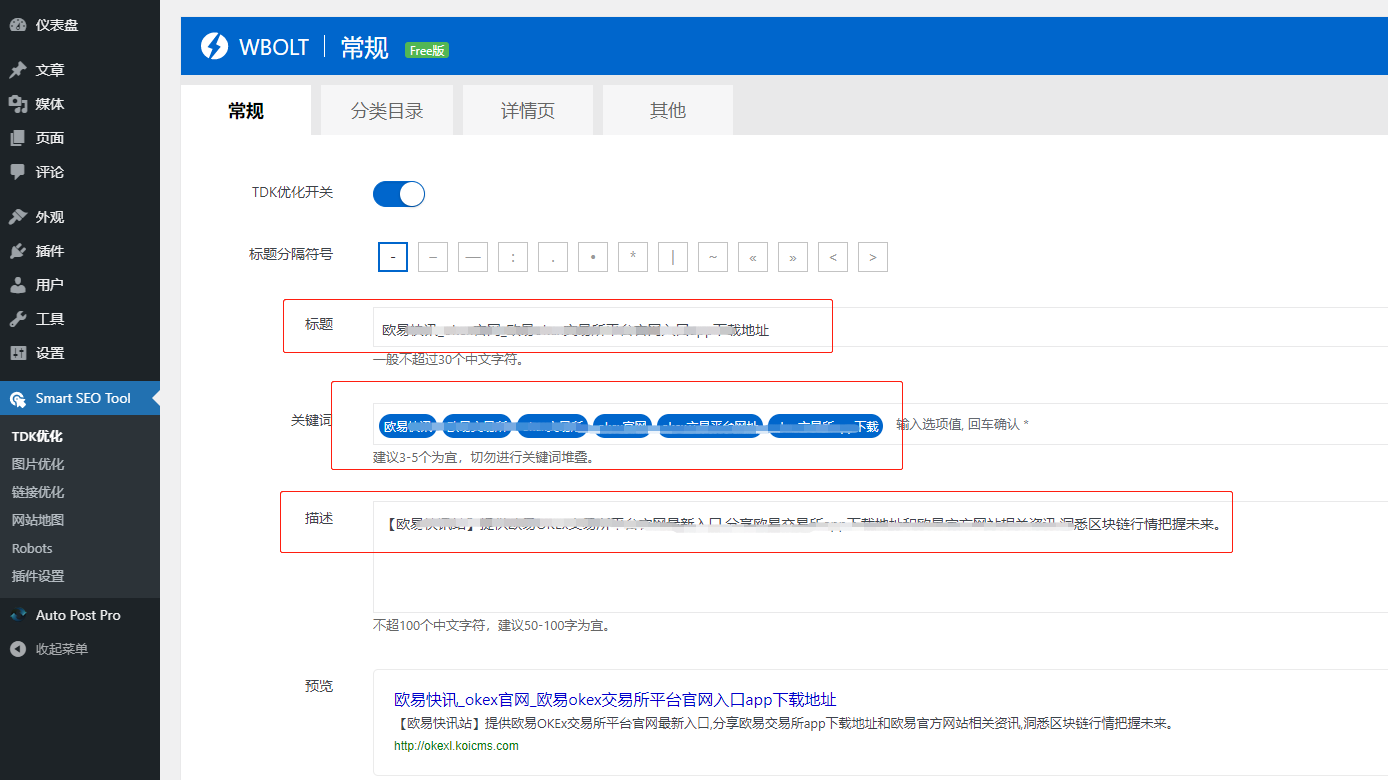Open the 链接优化 submenu item

(x=37, y=492)
